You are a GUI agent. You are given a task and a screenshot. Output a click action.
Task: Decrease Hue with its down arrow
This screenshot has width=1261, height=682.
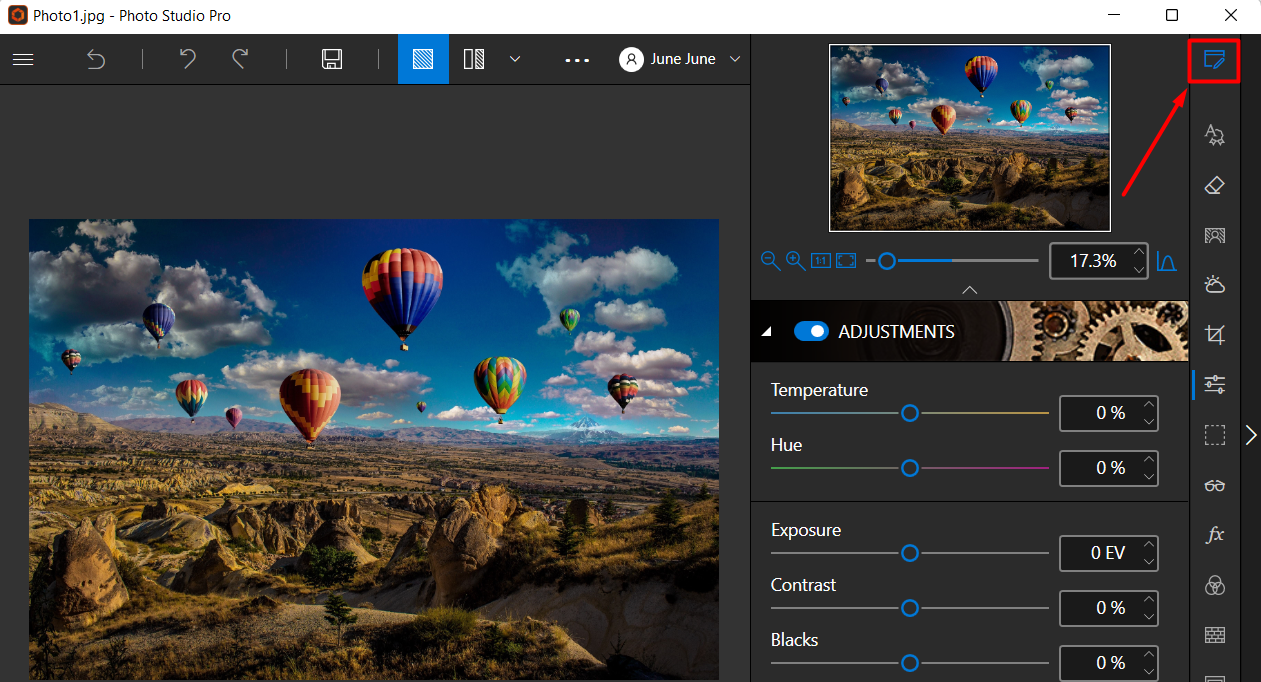1149,477
